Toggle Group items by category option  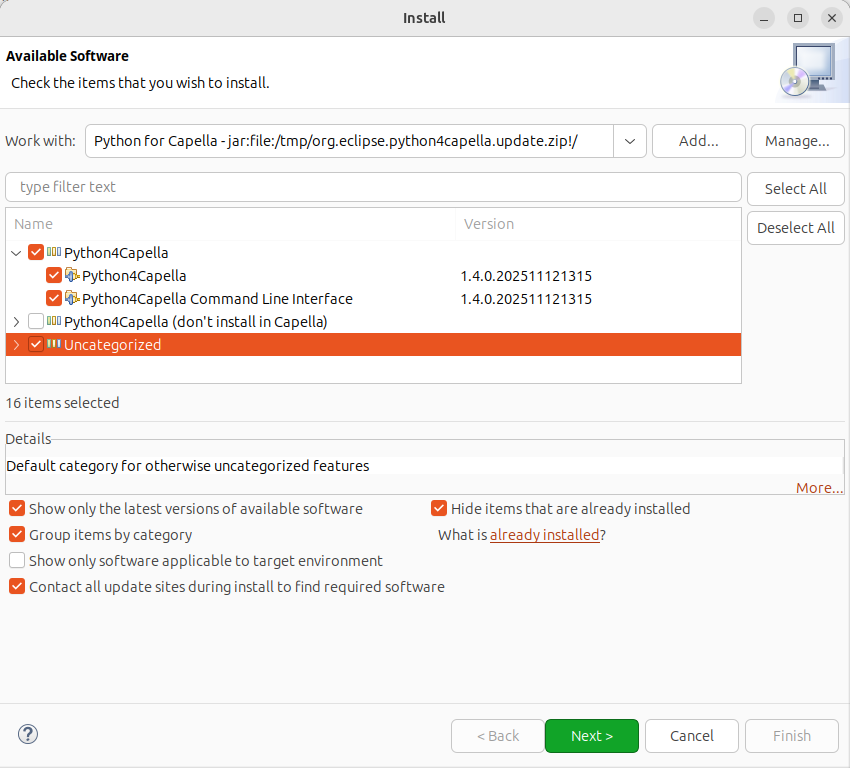click(17, 534)
